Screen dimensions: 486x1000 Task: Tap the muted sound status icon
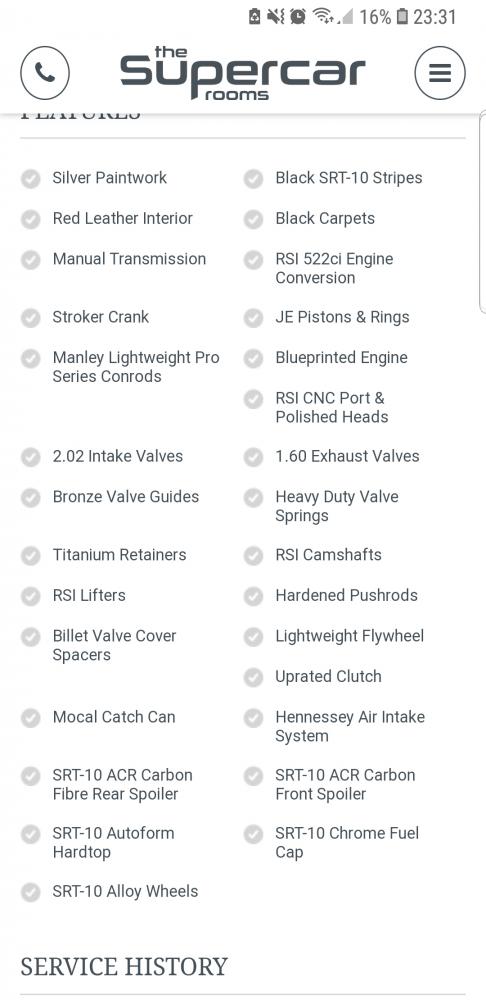pos(276,16)
